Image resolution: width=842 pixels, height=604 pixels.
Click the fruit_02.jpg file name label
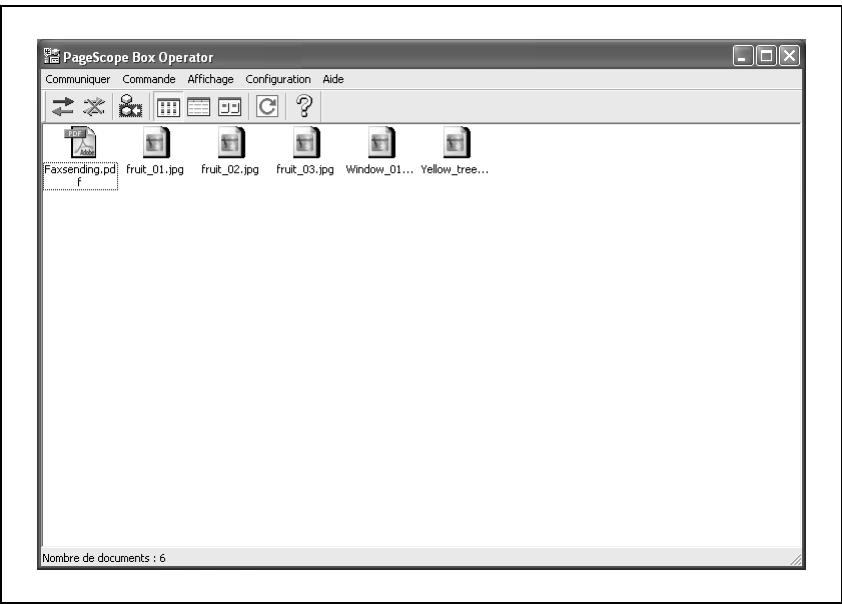pos(230,170)
